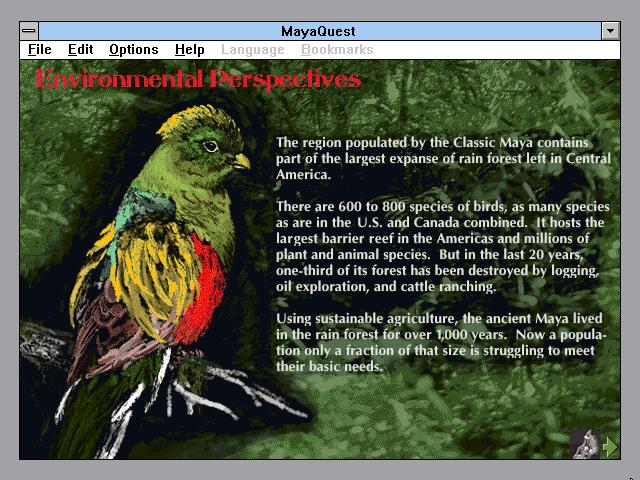Screen dimensions: 640x480
Task: Click the Environmental Perspectives heading
Action: click(198, 79)
